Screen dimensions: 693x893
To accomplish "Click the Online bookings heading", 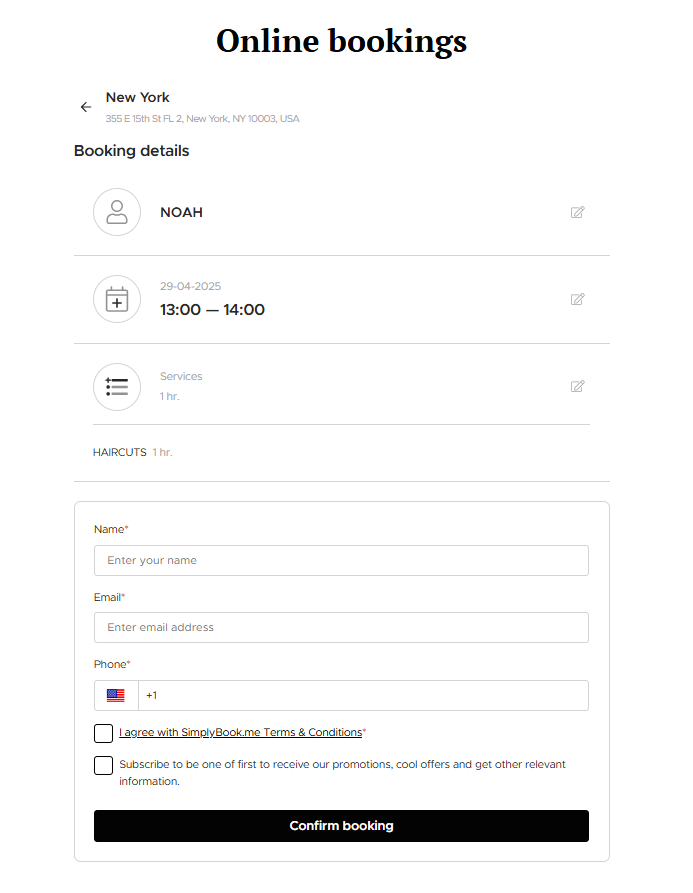I will click(x=342, y=41).
